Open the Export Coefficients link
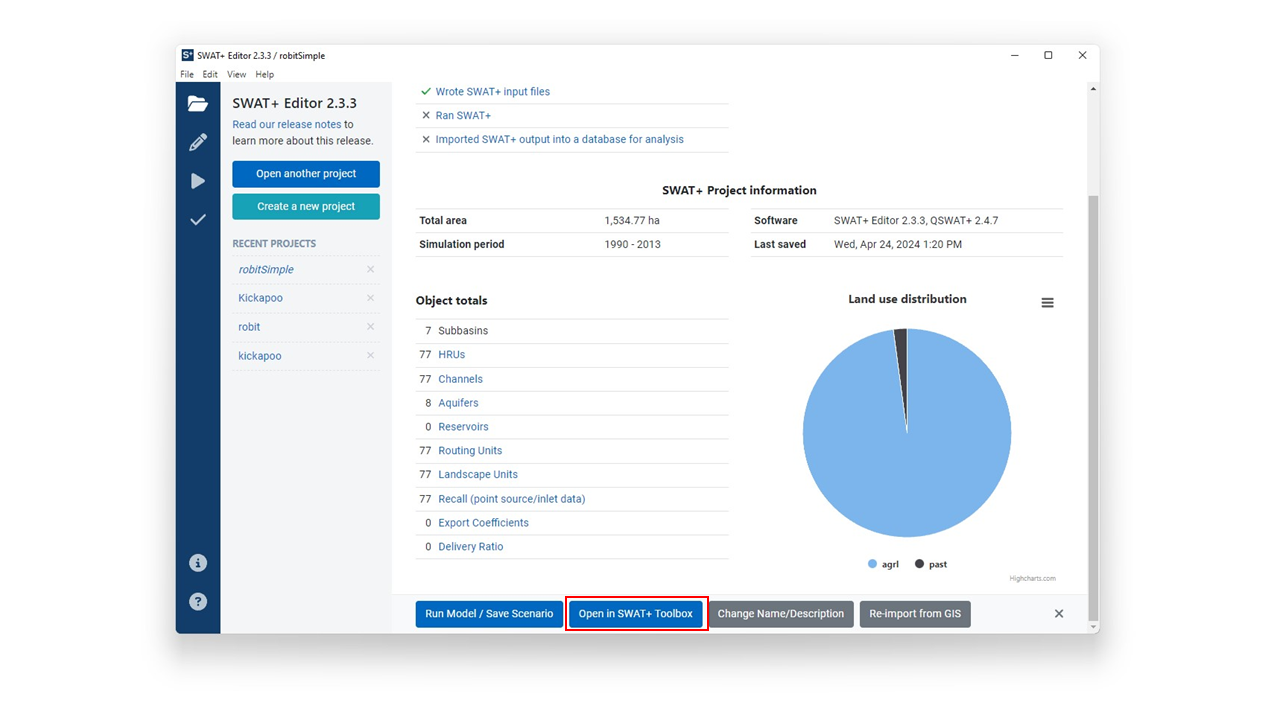 point(483,523)
